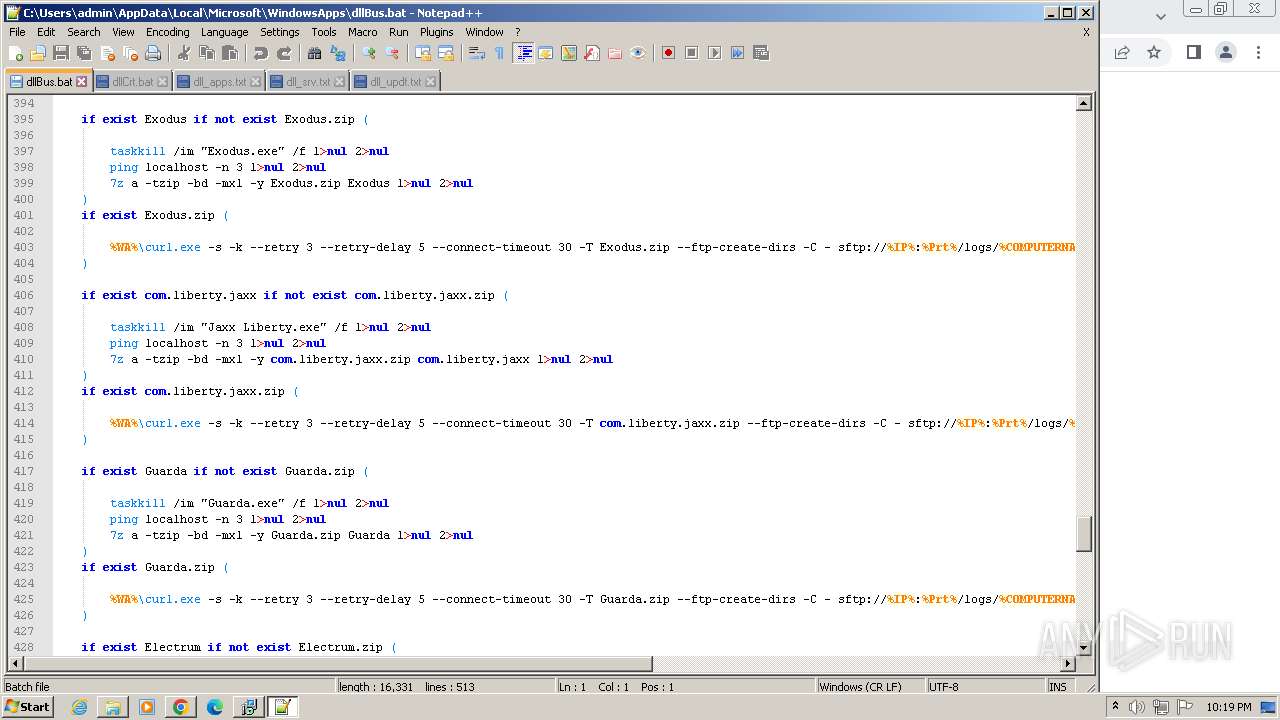Show the Document Map panel

(x=569, y=53)
